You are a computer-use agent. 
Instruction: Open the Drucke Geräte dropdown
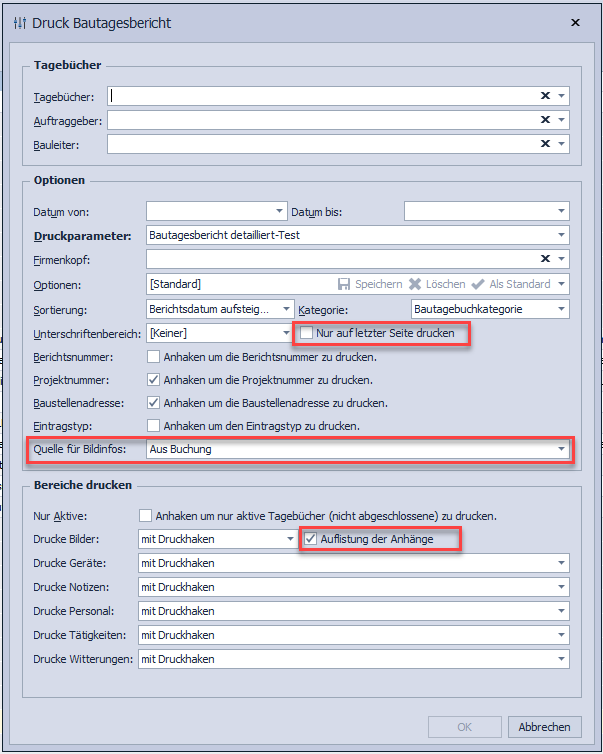[x=561, y=563]
